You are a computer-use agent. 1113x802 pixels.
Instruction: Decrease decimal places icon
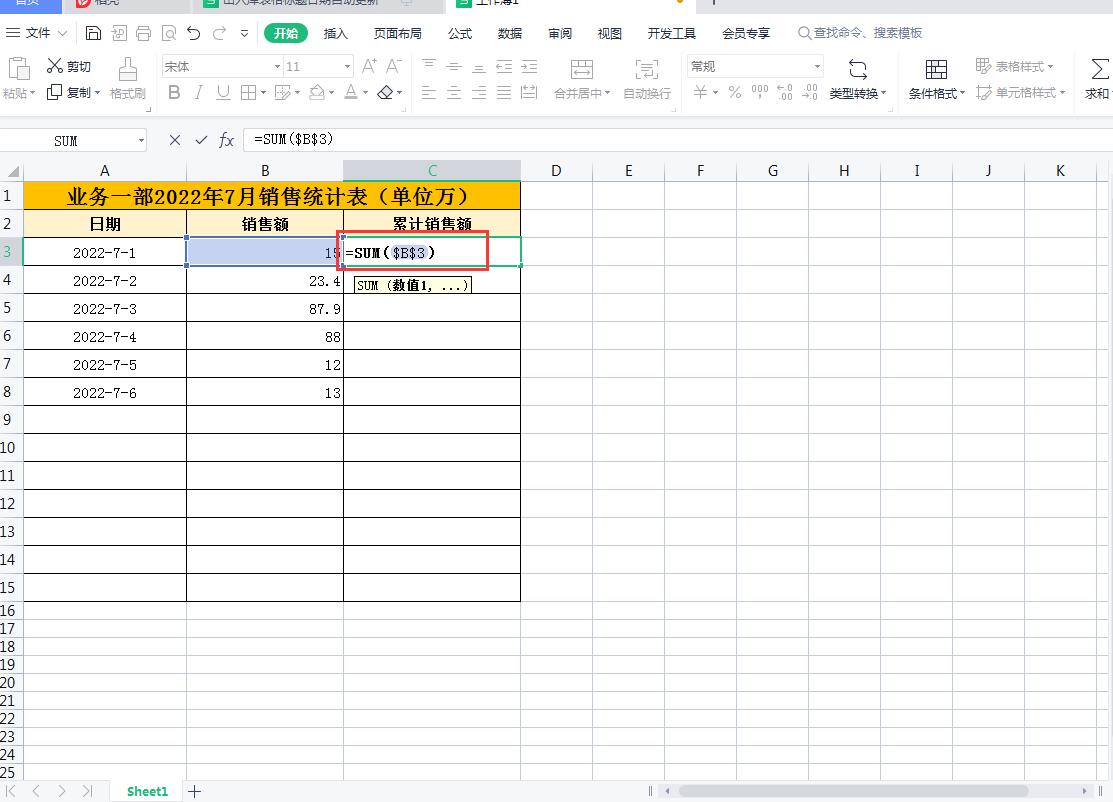coord(810,92)
